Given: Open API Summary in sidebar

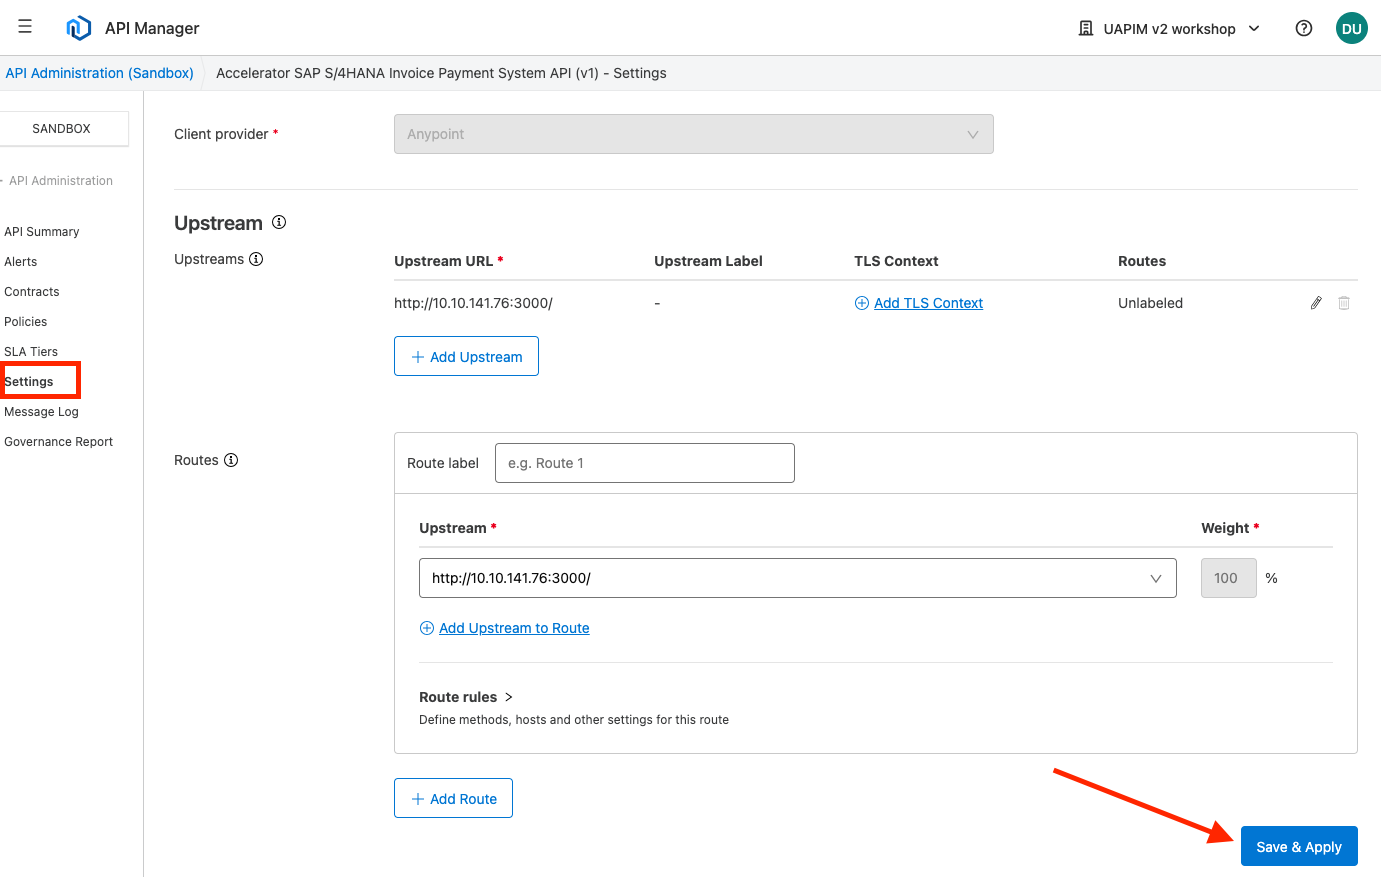Looking at the screenshot, I should coord(42,232).
